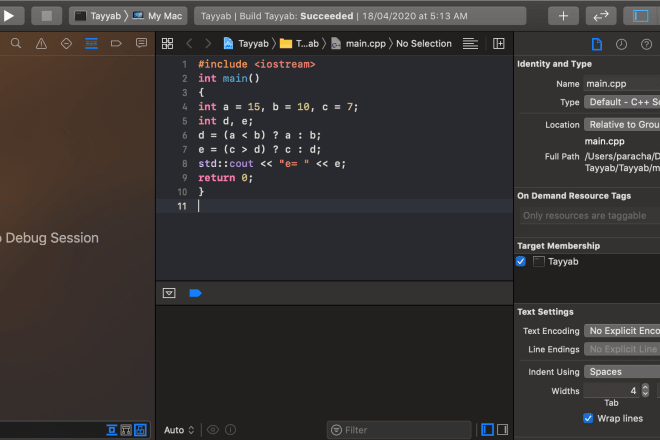Click line number 11 in the gutter
This screenshot has height=440, width=660.
click(182, 206)
